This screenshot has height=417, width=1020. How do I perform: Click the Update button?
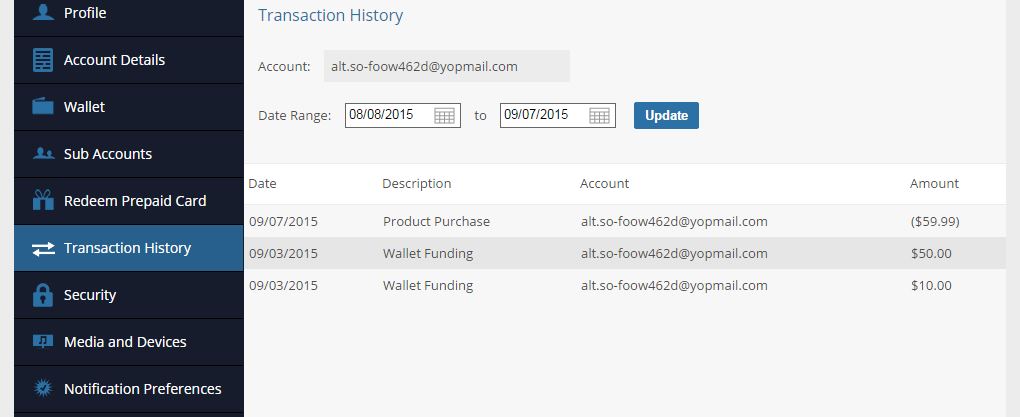(666, 115)
